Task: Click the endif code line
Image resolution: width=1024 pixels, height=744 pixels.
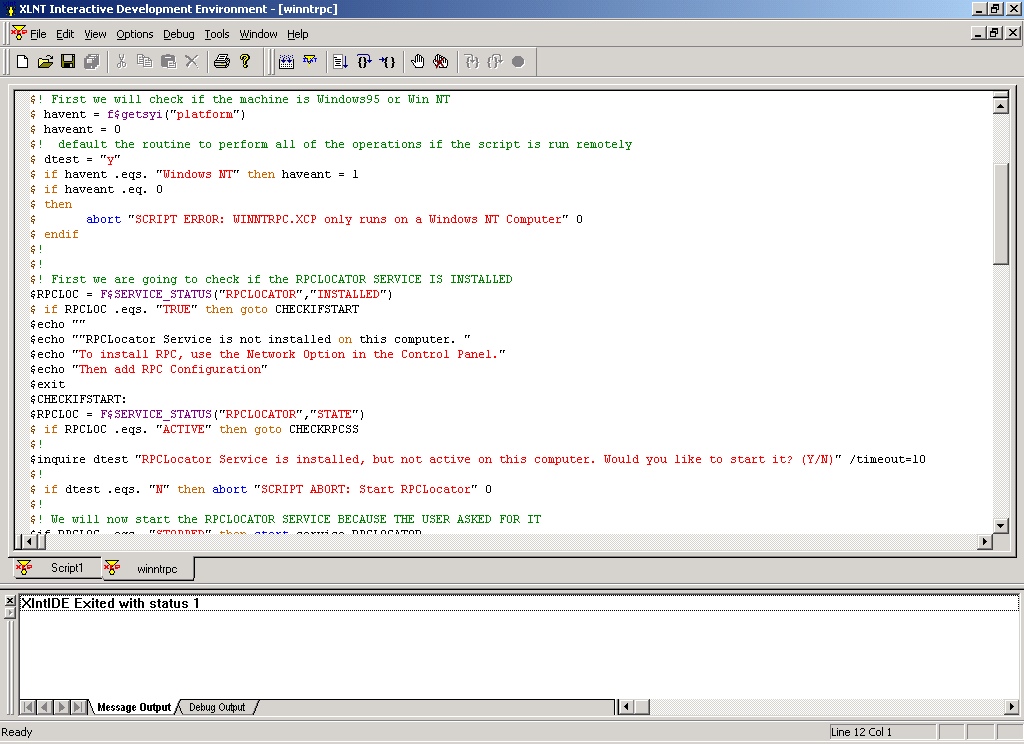Action: click(54, 235)
